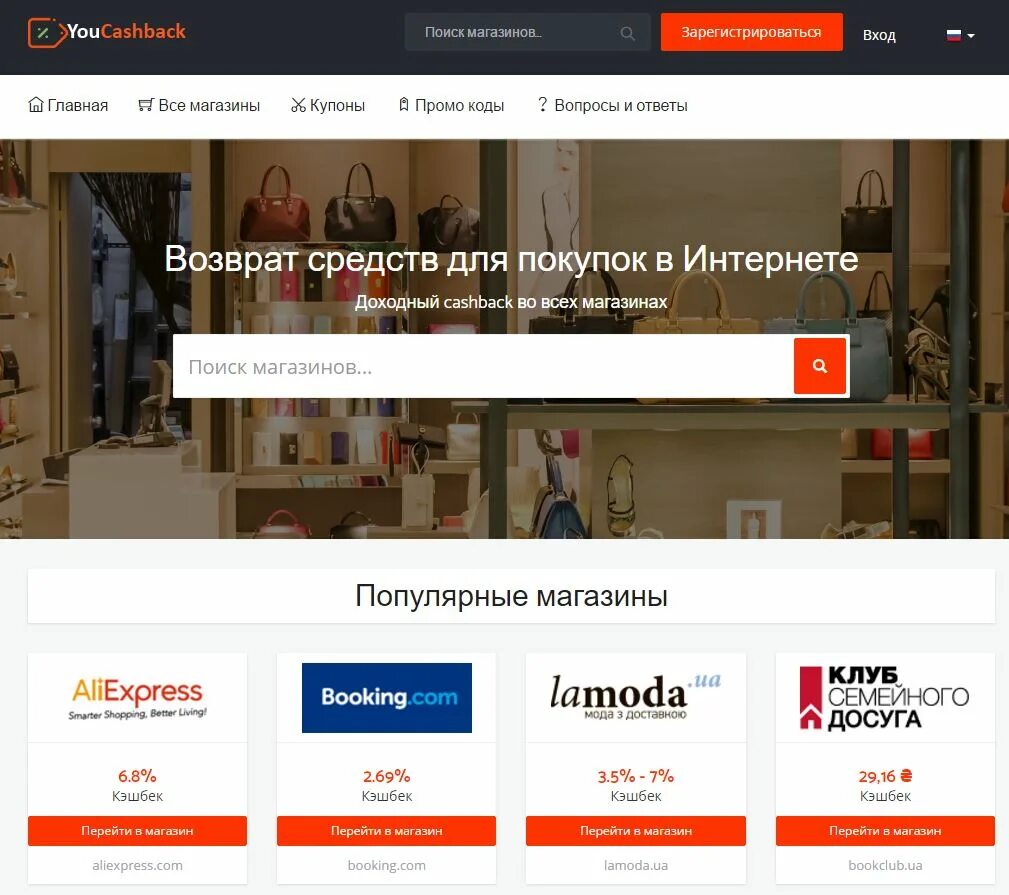This screenshot has height=895, width=1009.
Task: Open the Все магазины menu item
Action: tap(199, 105)
